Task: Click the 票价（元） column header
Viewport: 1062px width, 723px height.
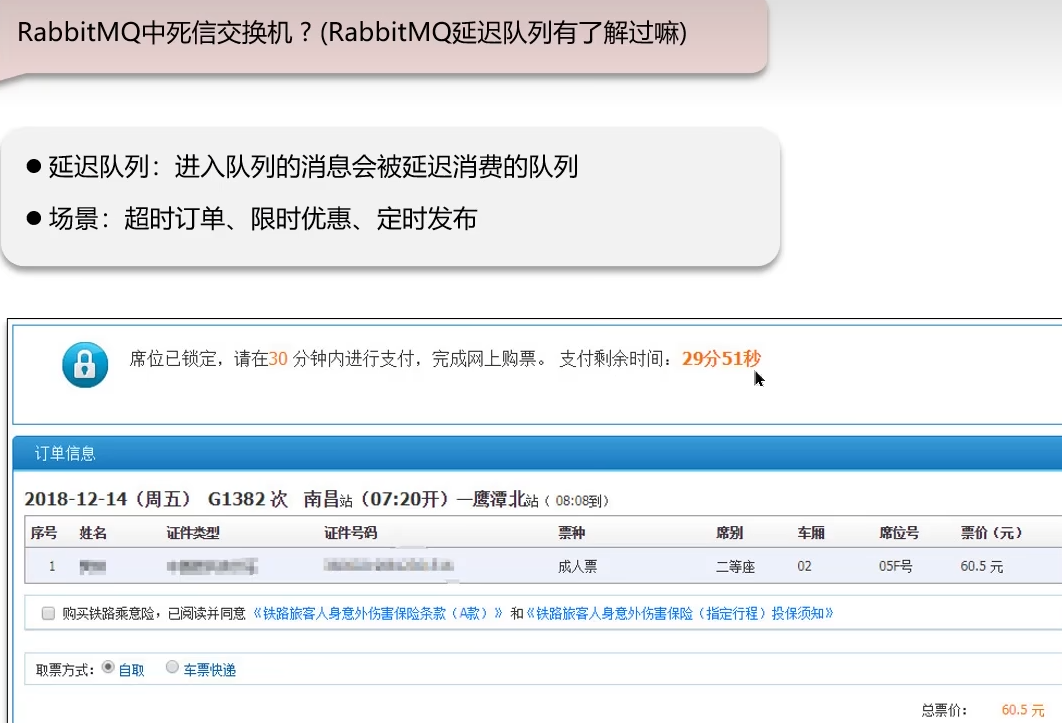Action: (992, 533)
